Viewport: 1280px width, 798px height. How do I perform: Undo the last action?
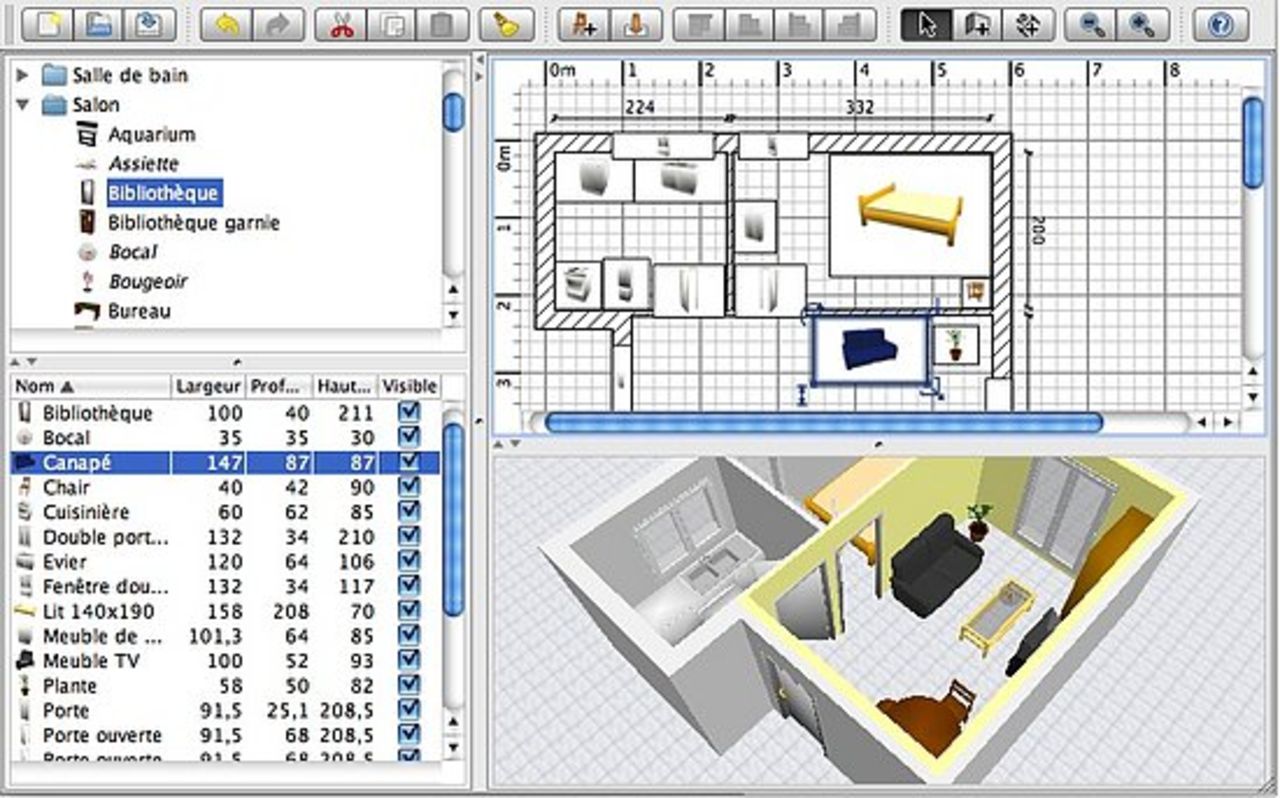point(226,25)
